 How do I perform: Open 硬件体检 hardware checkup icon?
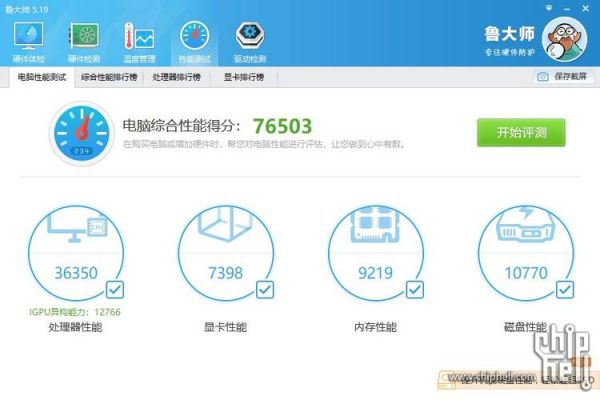tap(29, 42)
